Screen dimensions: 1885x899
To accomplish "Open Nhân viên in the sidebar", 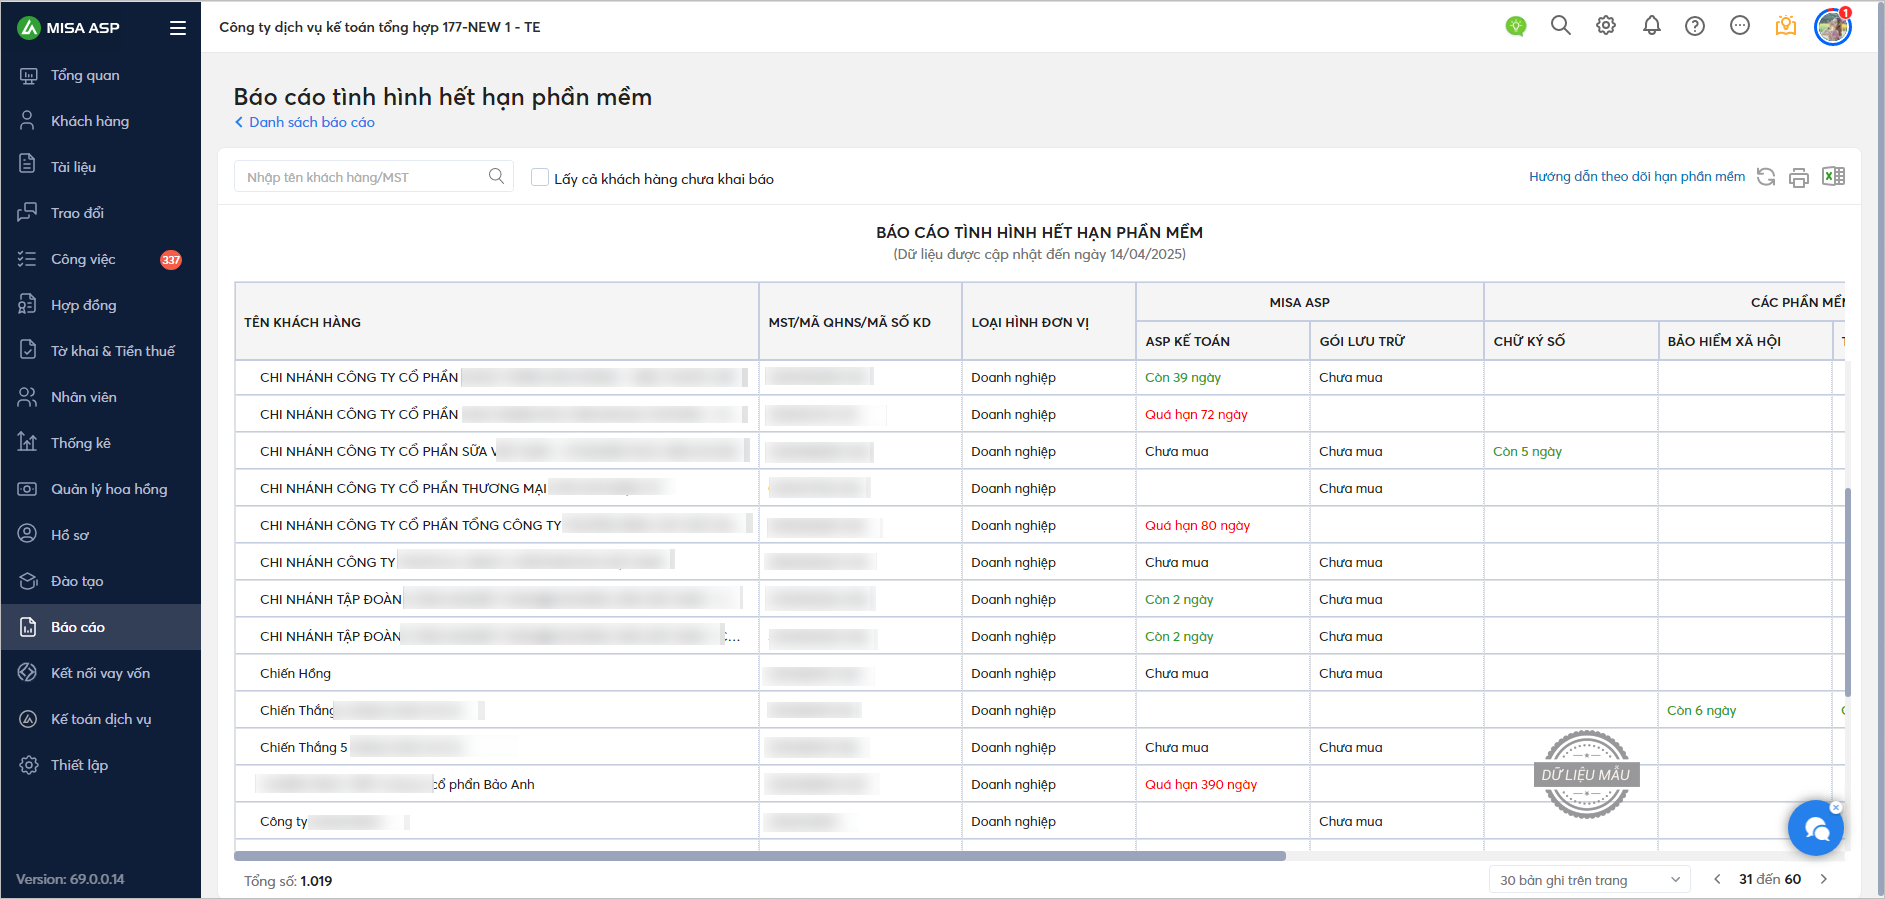I will [x=100, y=397].
